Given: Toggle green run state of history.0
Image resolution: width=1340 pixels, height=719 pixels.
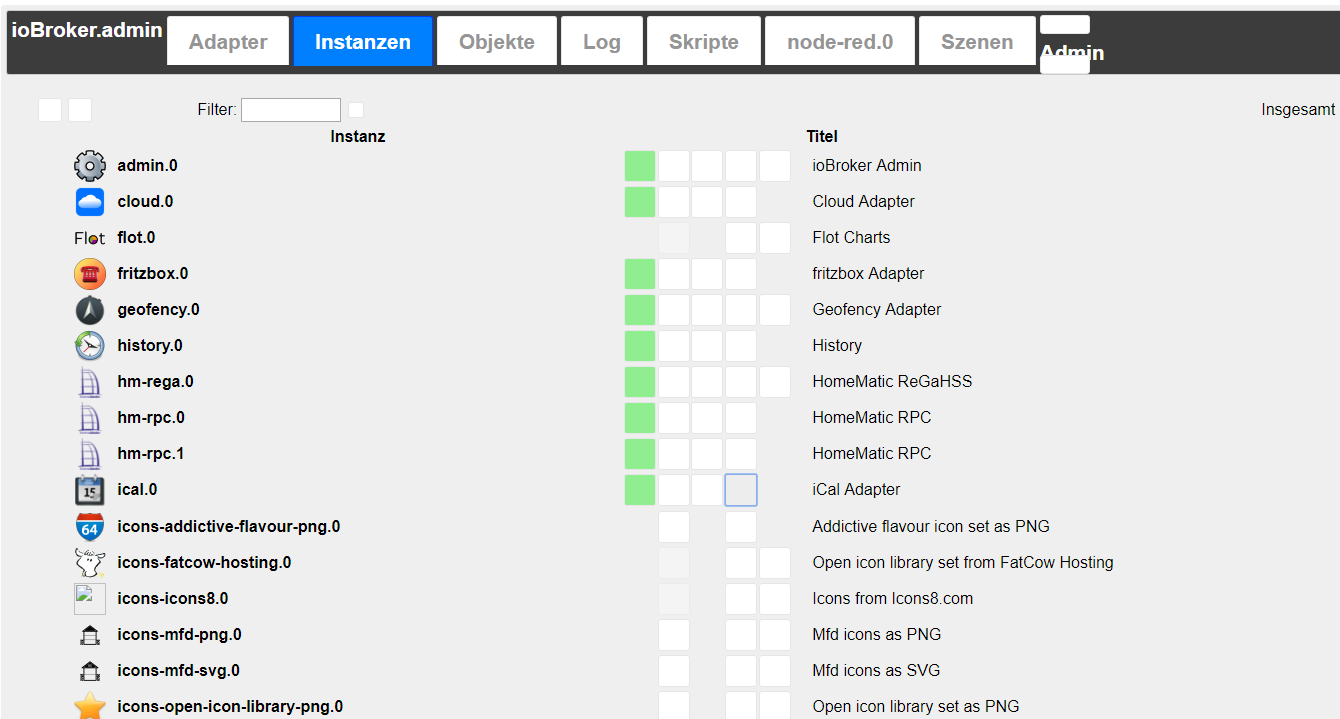Looking at the screenshot, I should click(640, 346).
